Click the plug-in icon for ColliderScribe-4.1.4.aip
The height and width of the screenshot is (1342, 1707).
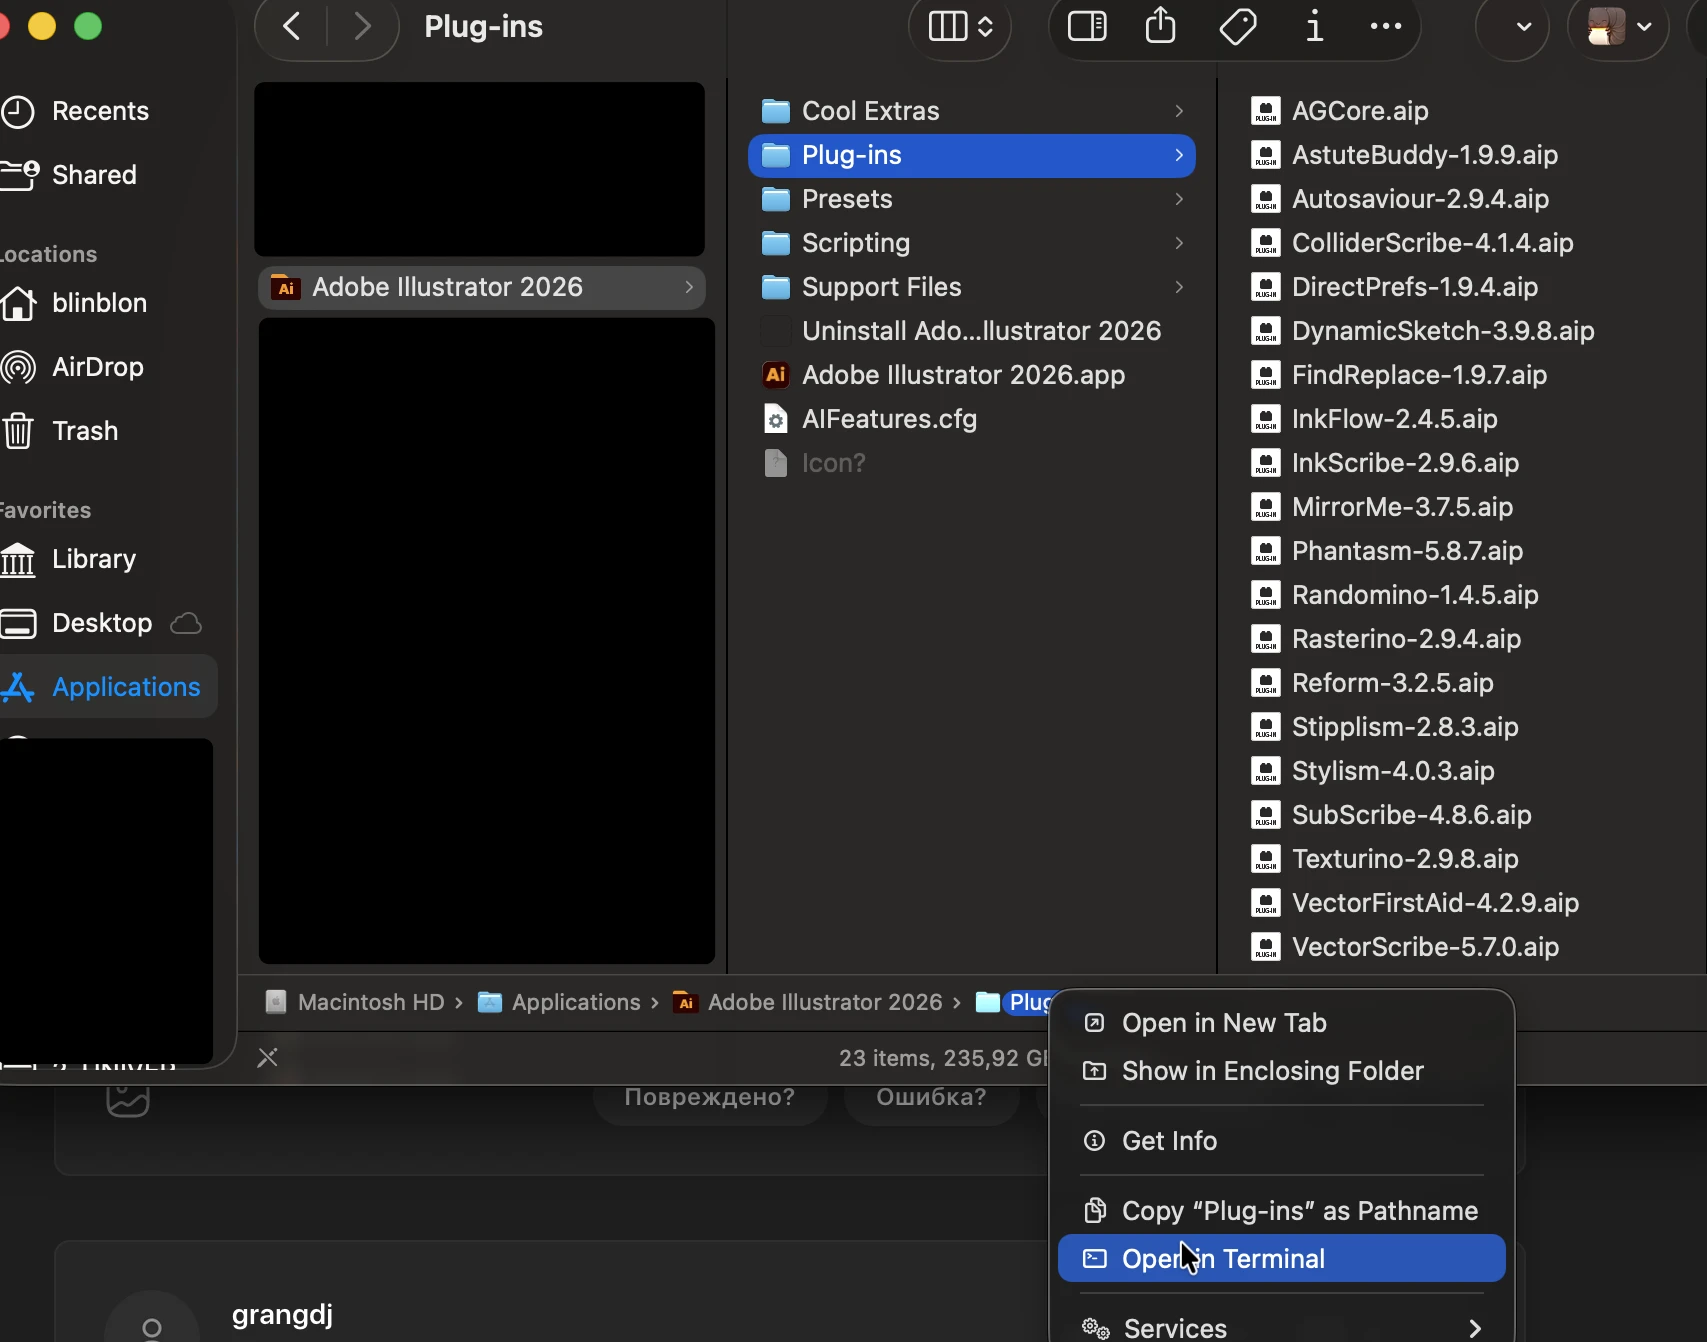tap(1266, 243)
